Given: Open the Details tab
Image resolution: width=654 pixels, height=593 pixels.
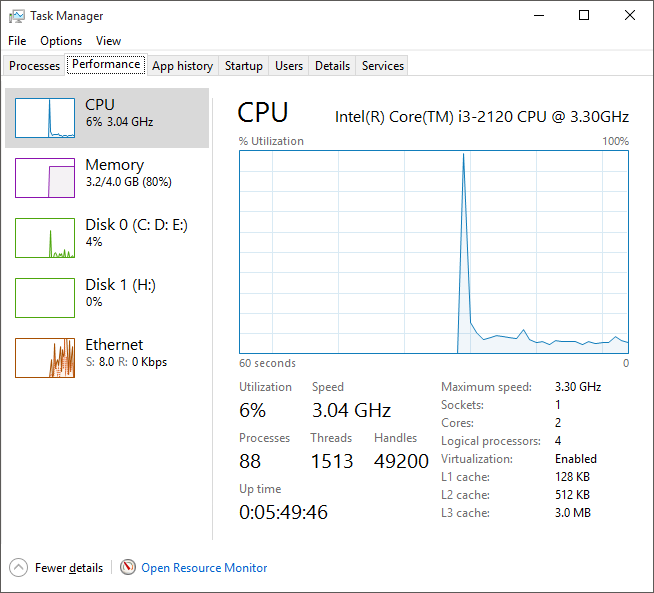Looking at the screenshot, I should [x=332, y=66].
